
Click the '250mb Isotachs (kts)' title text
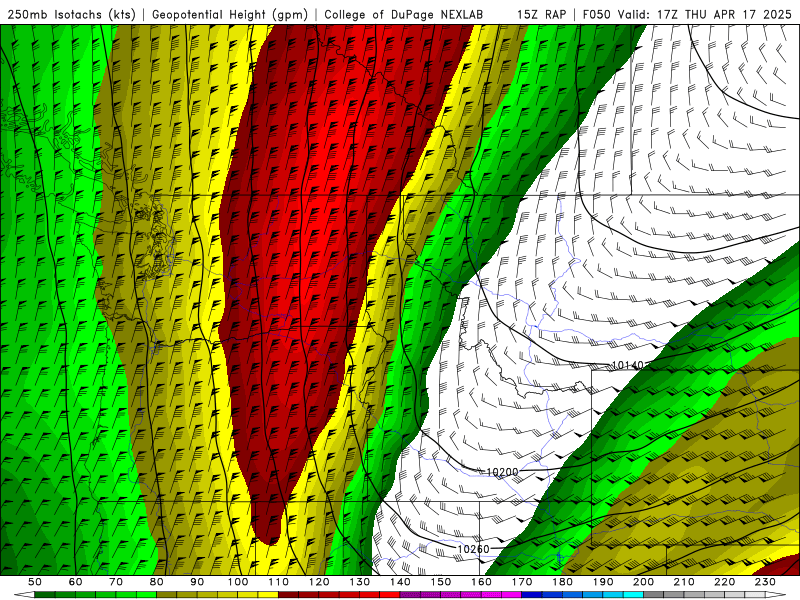(71, 15)
